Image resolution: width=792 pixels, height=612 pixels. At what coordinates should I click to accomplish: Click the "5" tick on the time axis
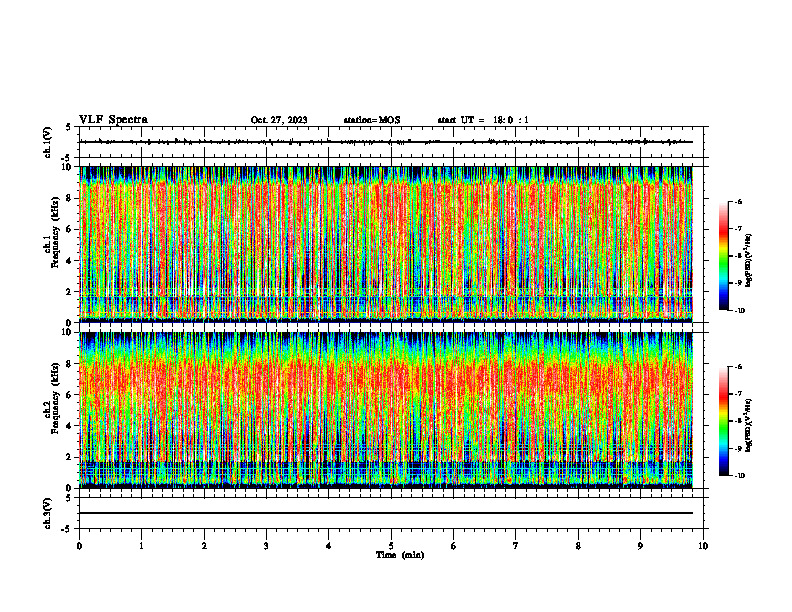tap(391, 546)
